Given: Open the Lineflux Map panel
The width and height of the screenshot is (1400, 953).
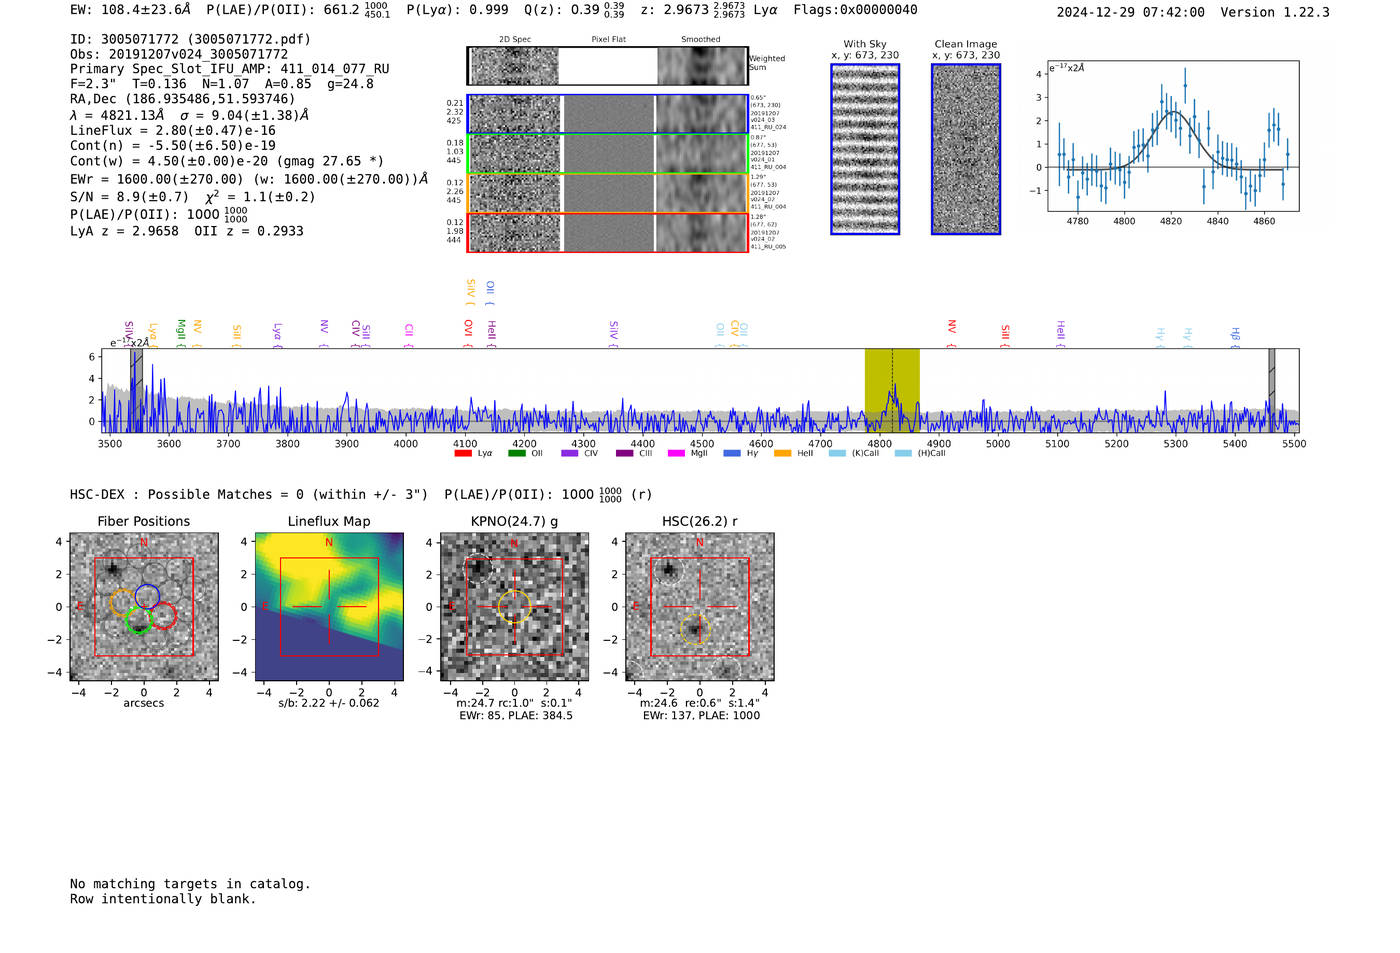Looking at the screenshot, I should pos(329,607).
